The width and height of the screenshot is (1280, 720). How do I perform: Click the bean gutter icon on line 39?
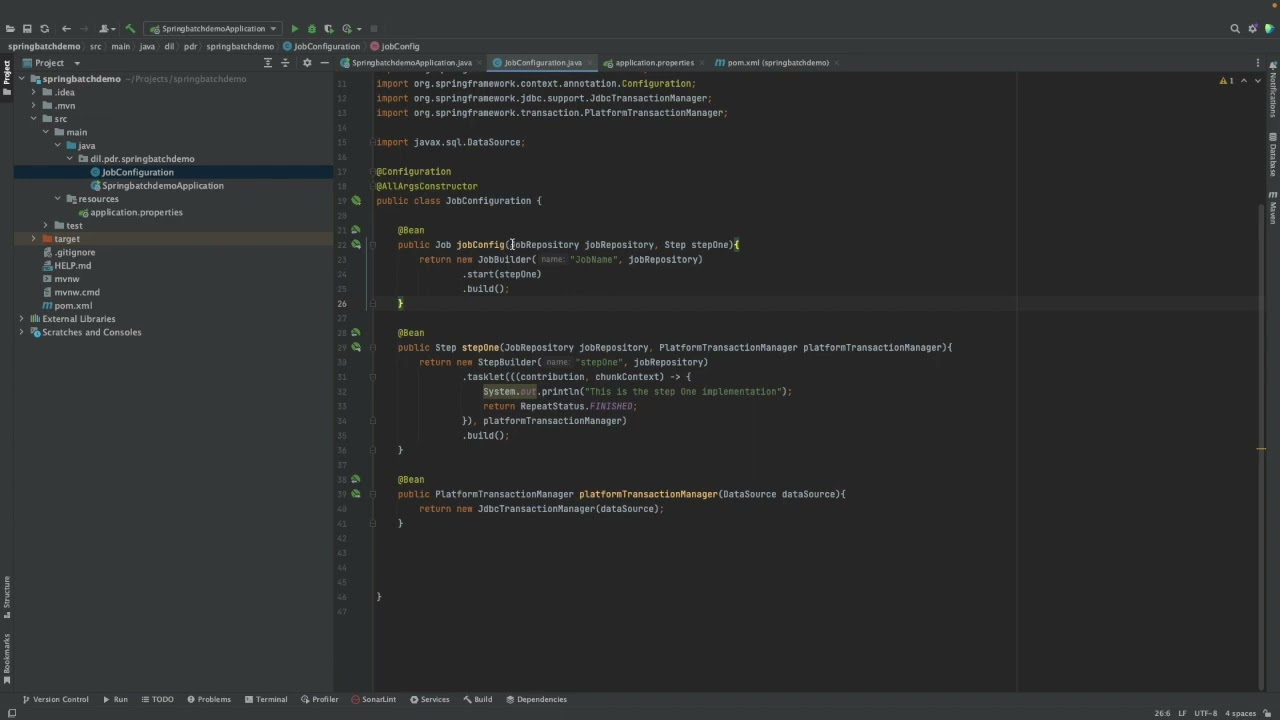(356, 494)
